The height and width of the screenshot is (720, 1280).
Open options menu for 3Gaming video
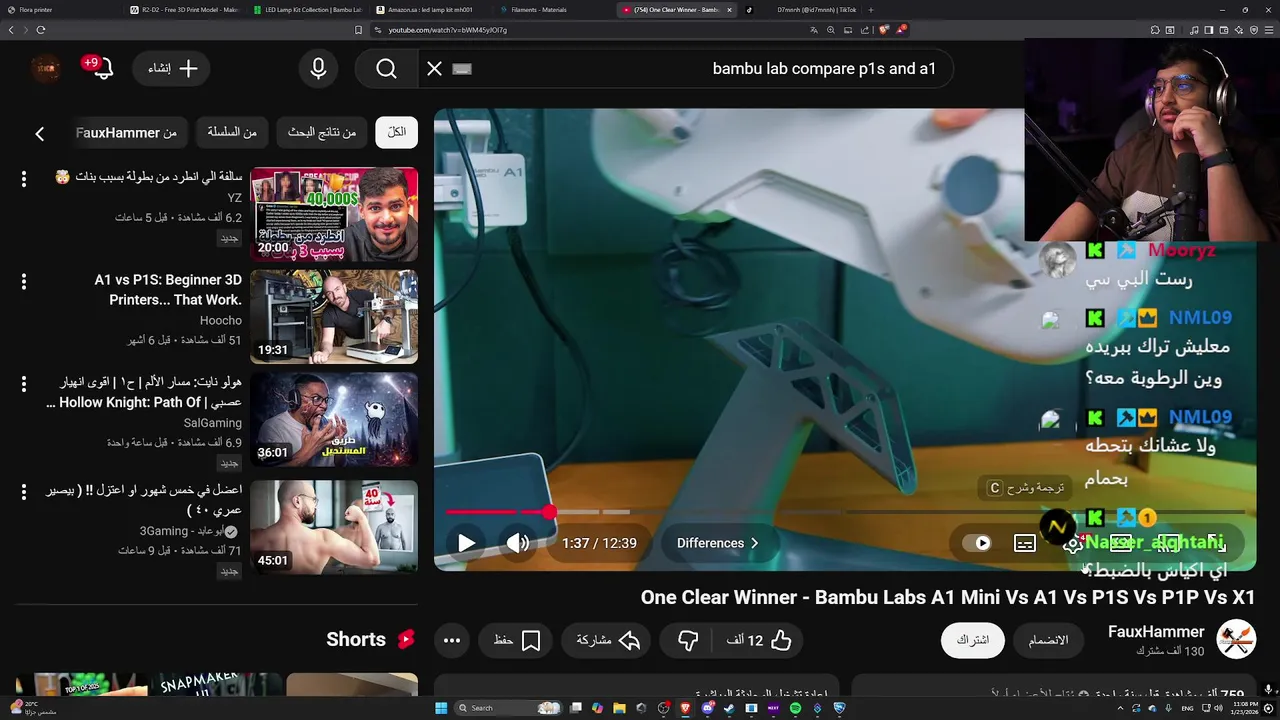pos(24,492)
